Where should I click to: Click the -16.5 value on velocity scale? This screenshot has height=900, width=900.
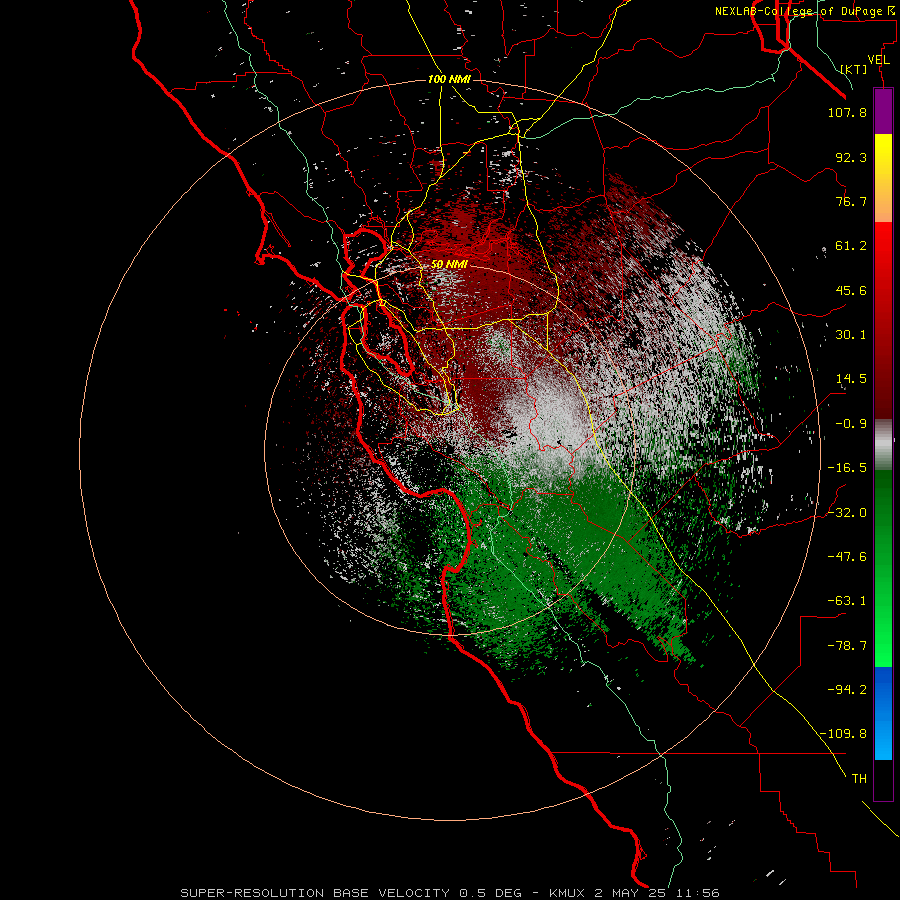[847, 468]
